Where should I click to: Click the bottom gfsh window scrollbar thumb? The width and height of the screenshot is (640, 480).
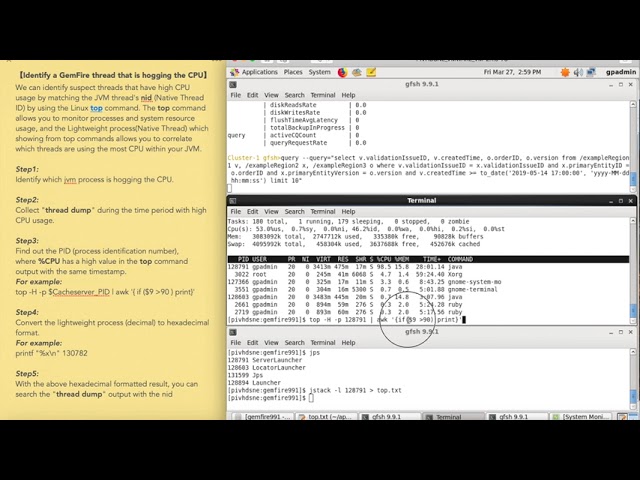click(633, 395)
